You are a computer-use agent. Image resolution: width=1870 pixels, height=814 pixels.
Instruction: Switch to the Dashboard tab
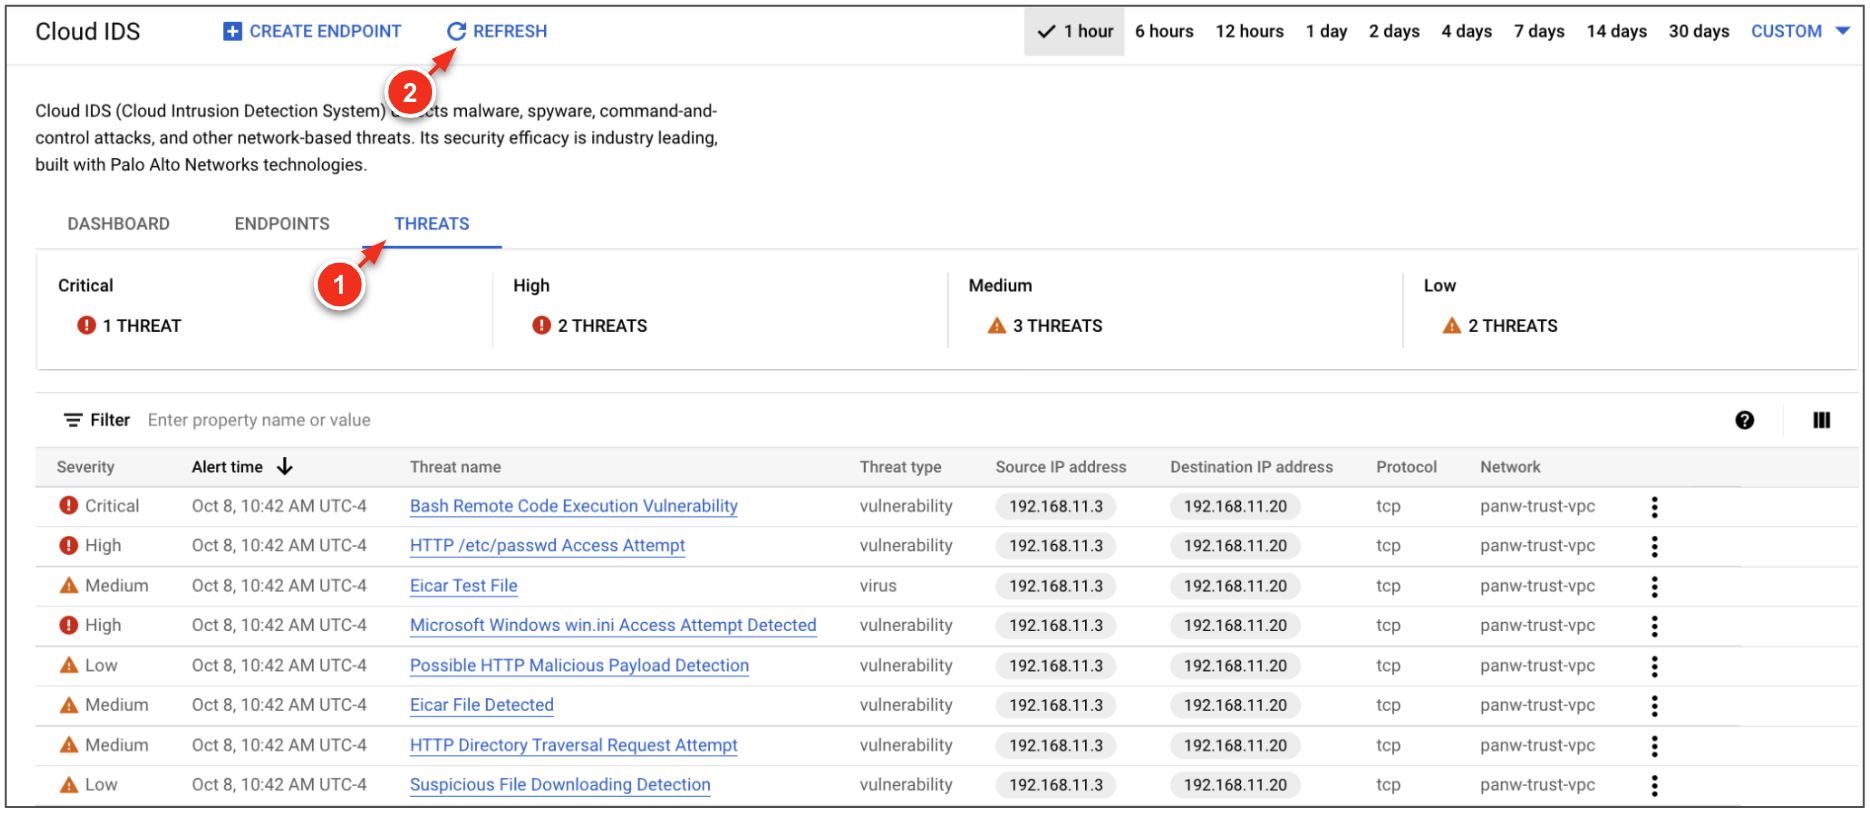118,224
